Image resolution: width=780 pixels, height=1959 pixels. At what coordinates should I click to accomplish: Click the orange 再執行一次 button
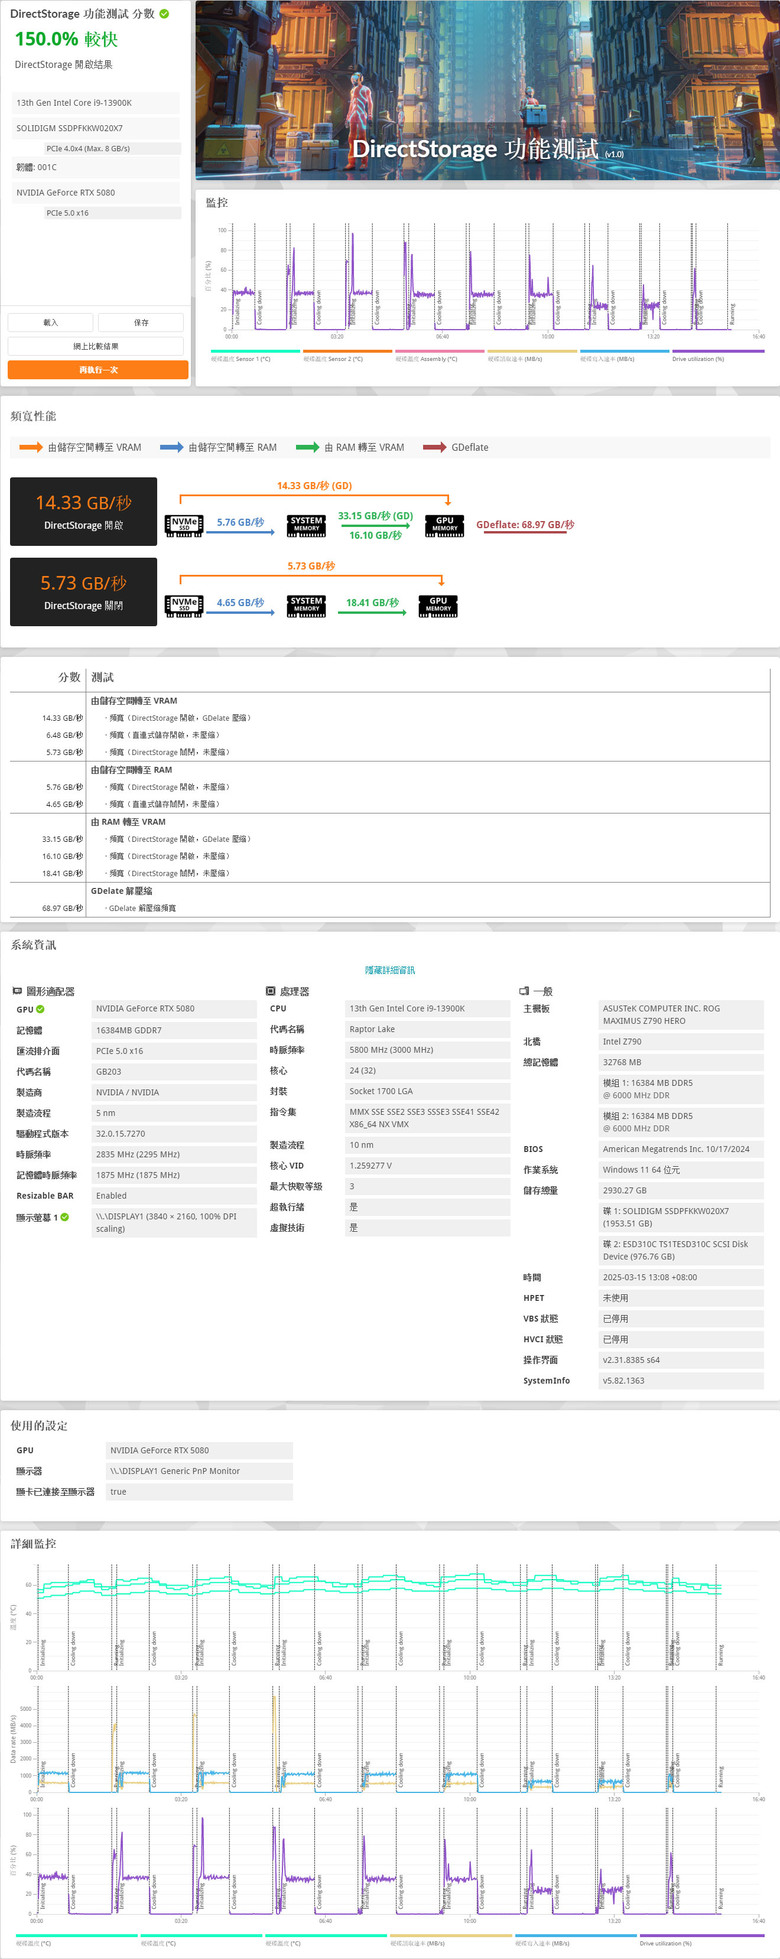[x=98, y=370]
